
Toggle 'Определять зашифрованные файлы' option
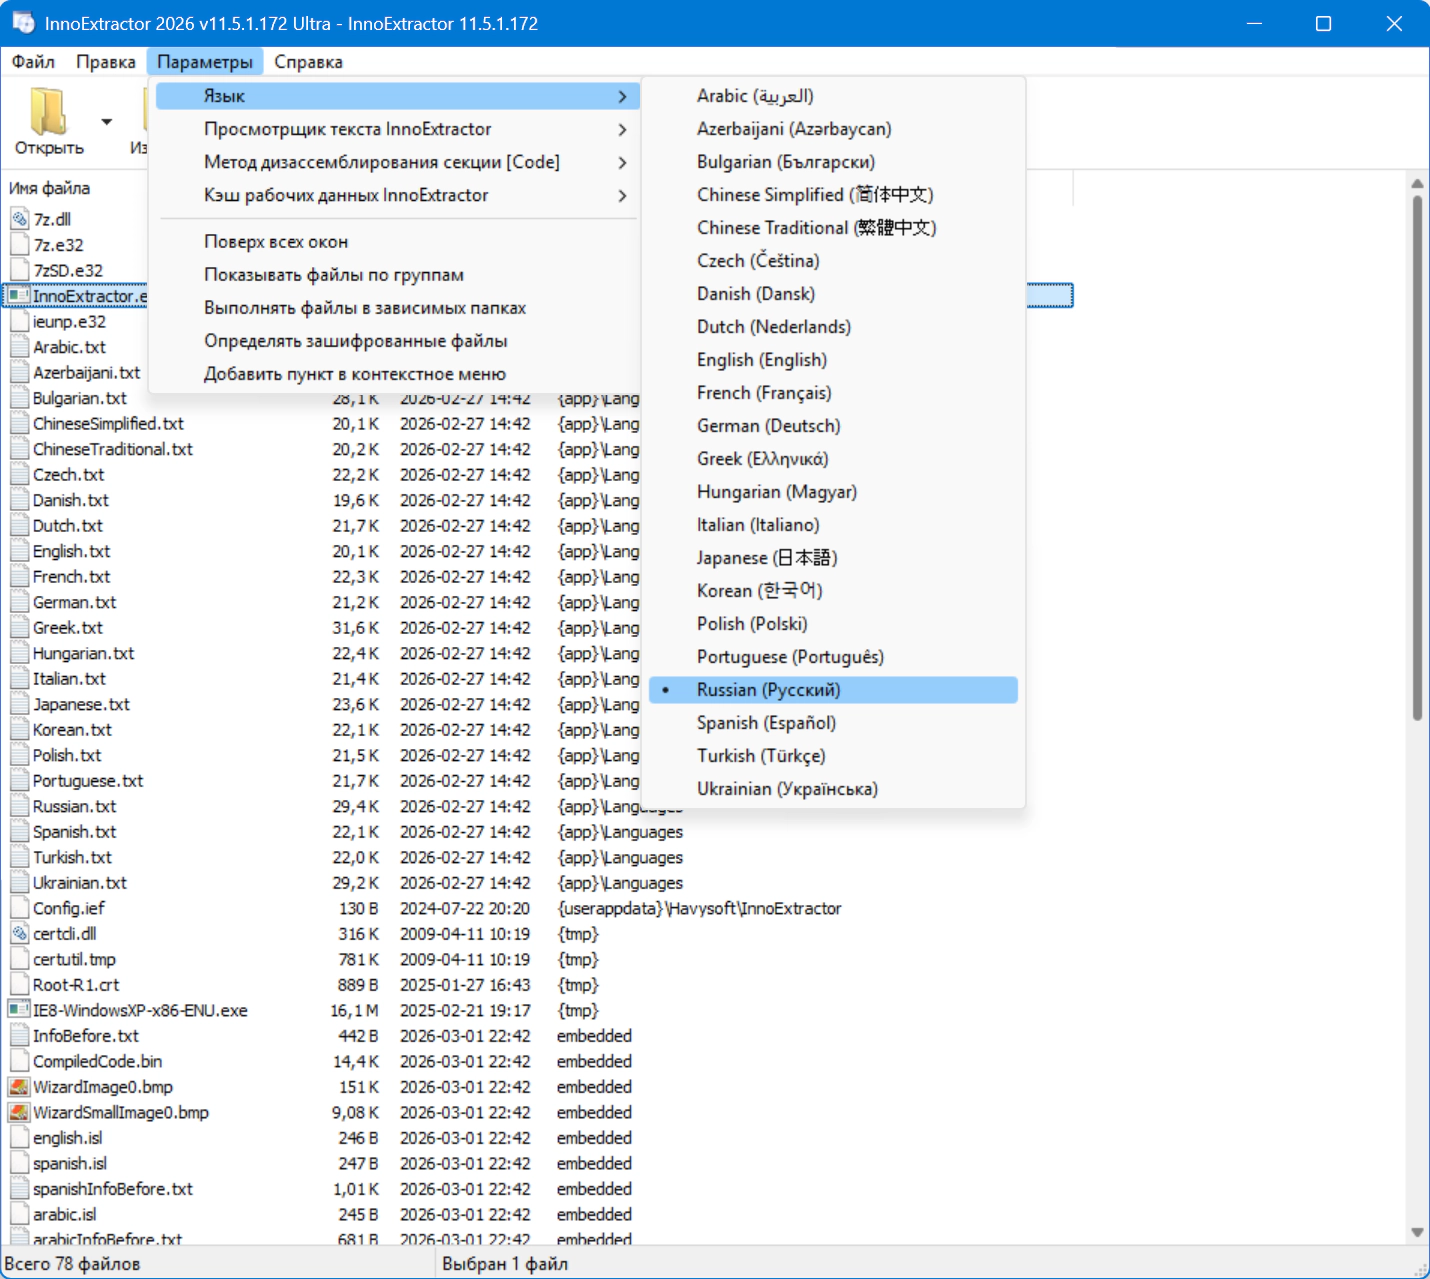[x=355, y=341]
